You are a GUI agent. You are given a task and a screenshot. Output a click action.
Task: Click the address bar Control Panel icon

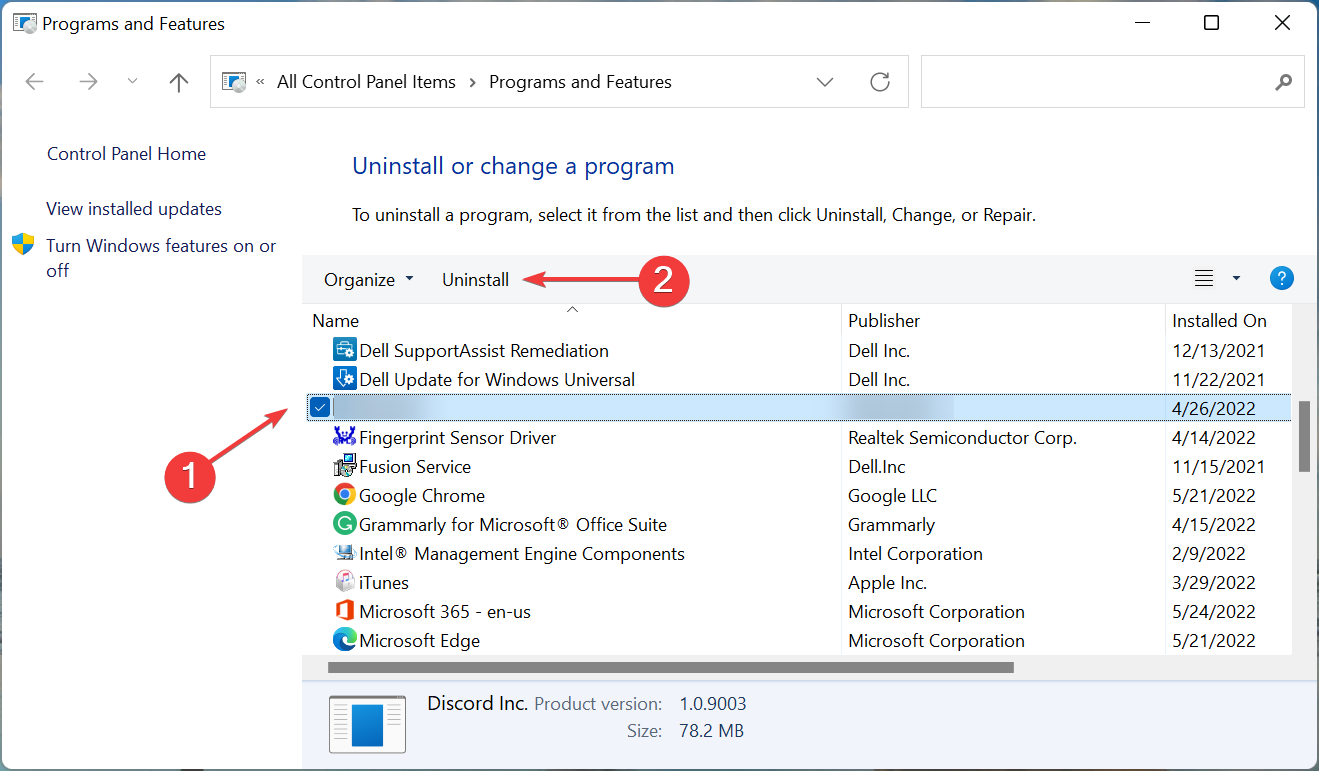pyautogui.click(x=233, y=82)
